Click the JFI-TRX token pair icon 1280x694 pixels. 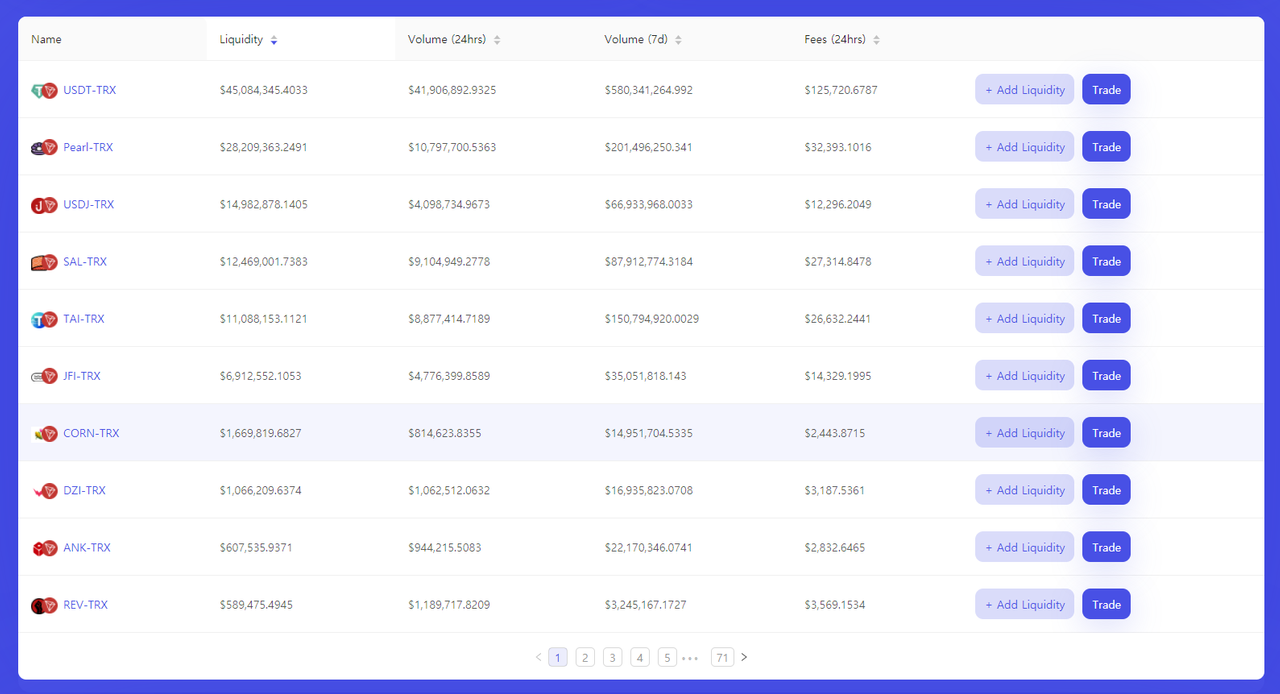(x=44, y=375)
